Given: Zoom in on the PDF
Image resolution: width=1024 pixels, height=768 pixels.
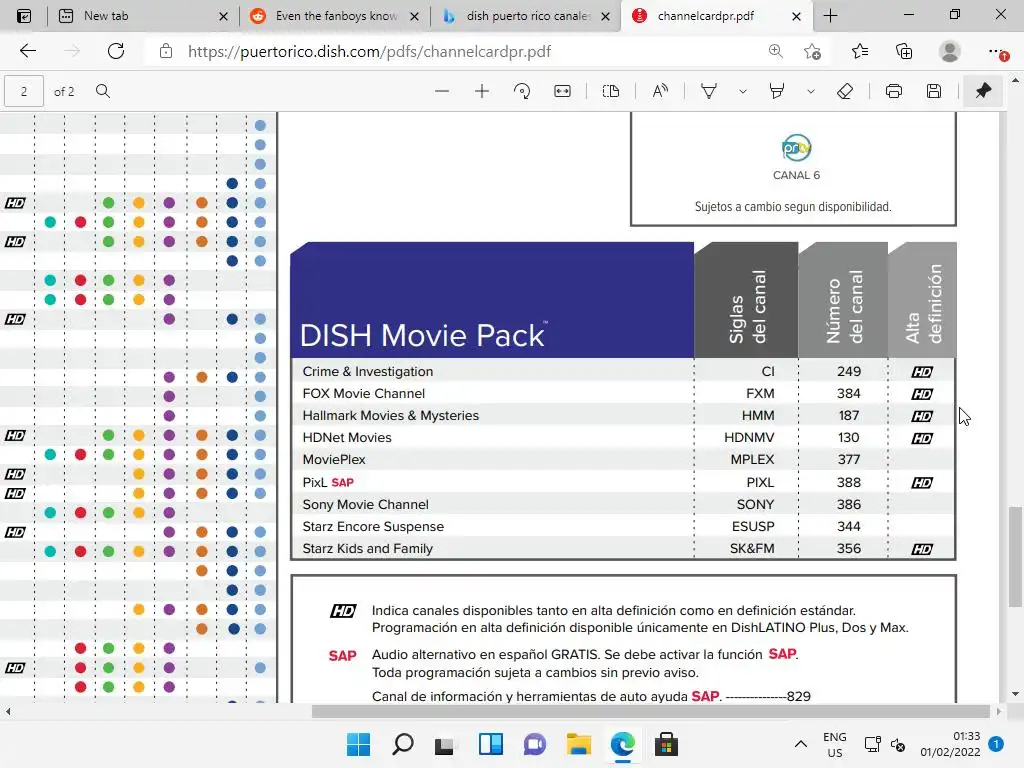Looking at the screenshot, I should 481,91.
